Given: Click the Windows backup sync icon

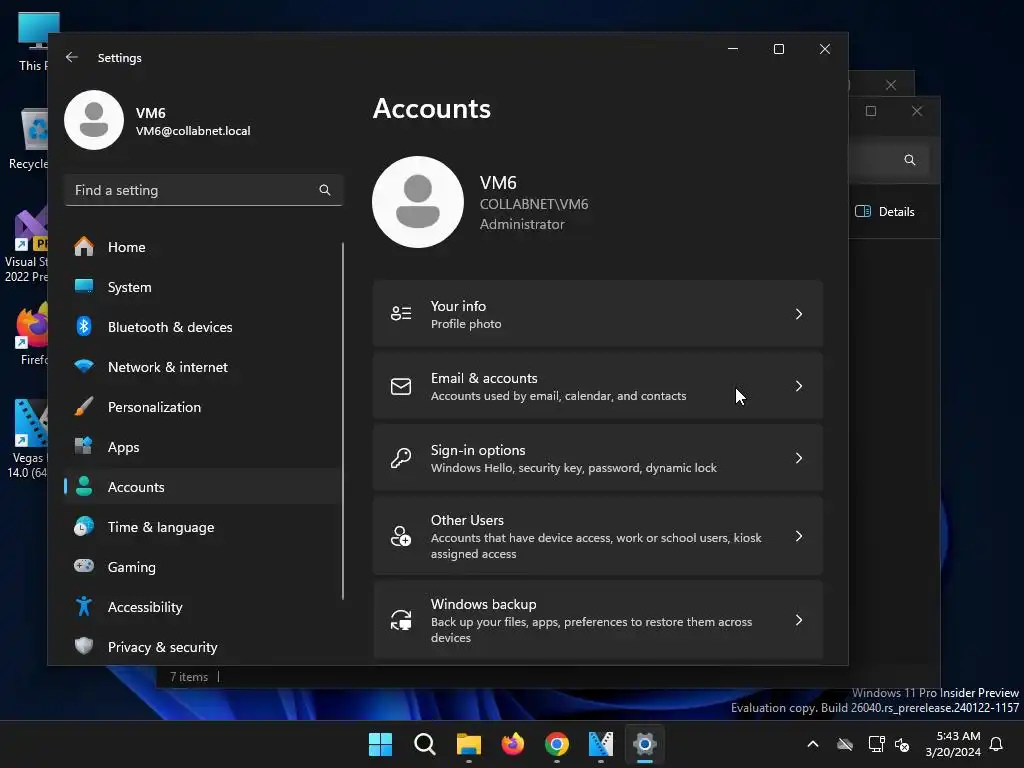Looking at the screenshot, I should coord(401,620).
